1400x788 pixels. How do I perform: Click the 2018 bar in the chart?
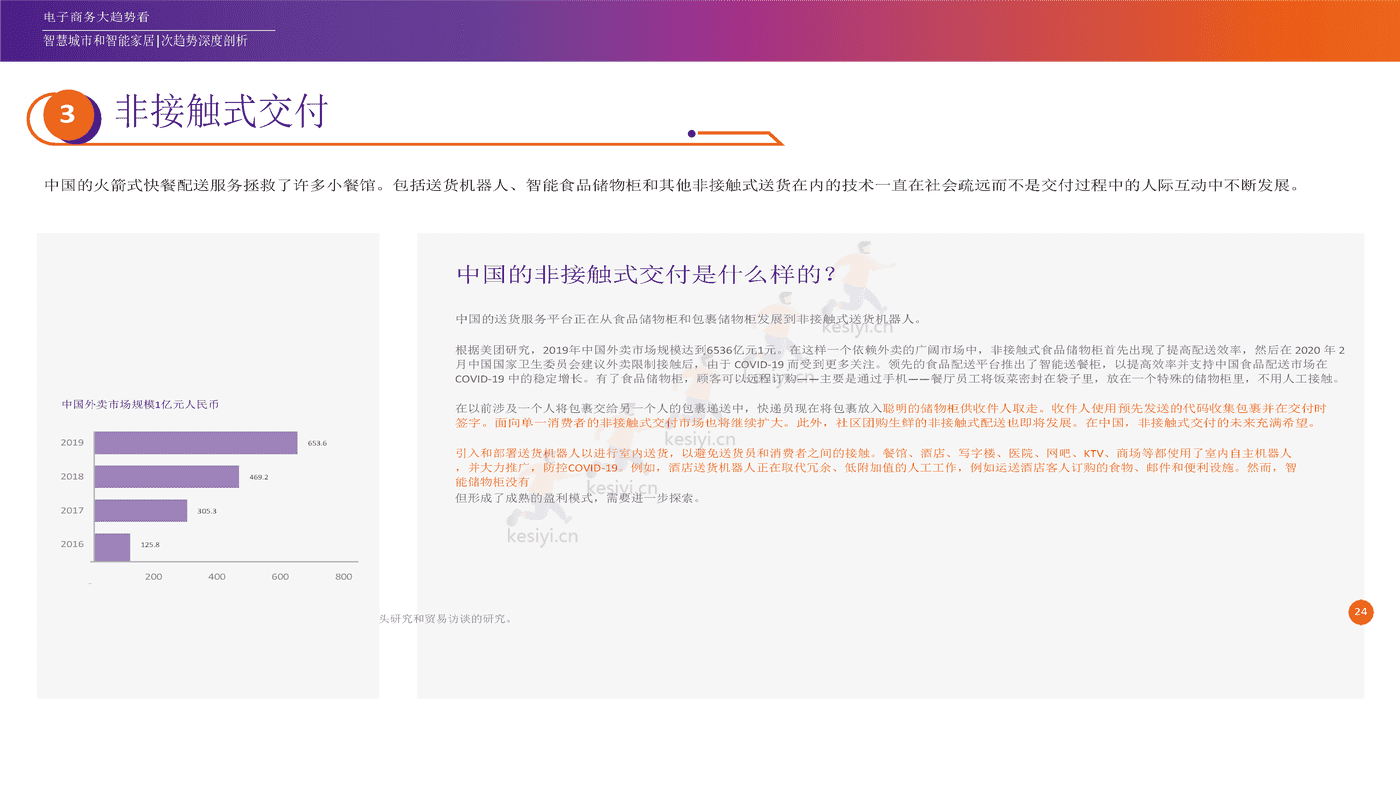(167, 476)
